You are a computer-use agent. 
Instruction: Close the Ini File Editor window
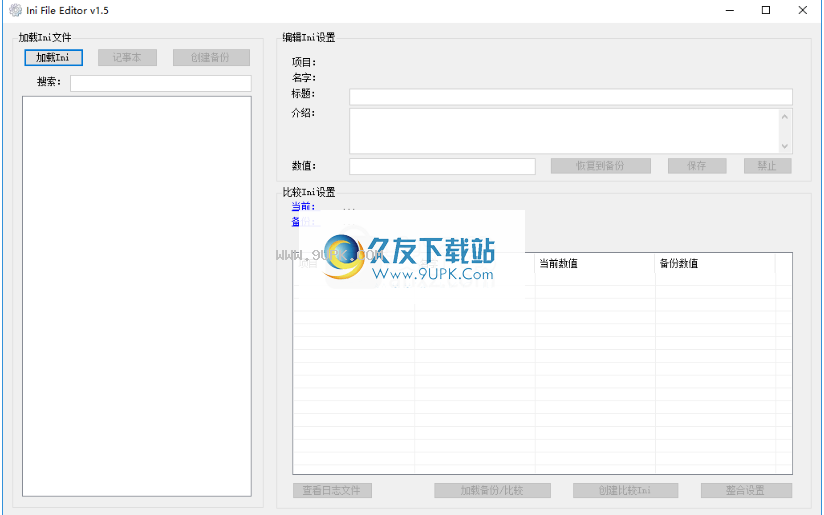tap(802, 10)
